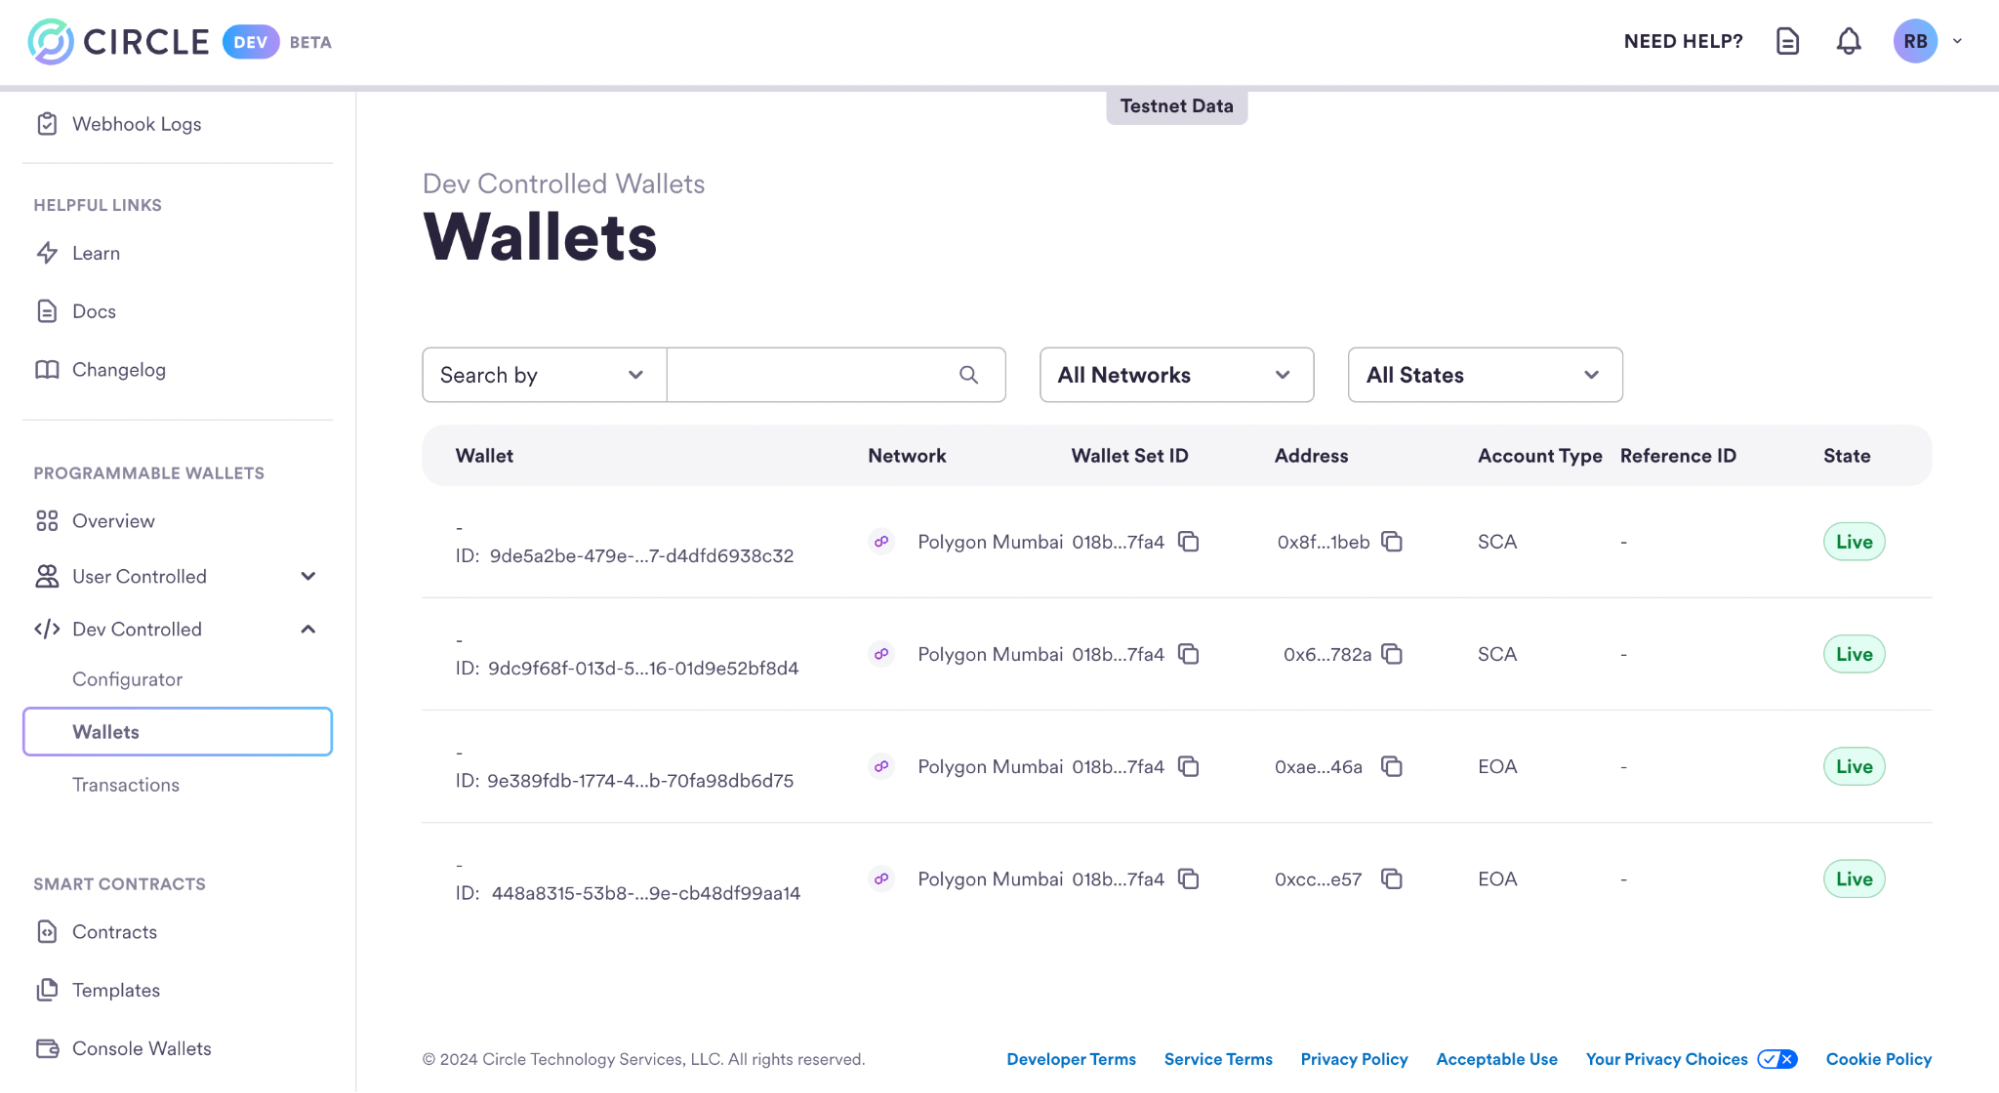The height and width of the screenshot is (1093, 1999).
Task: Click the Console Wallets wallet icon
Action: click(47, 1048)
